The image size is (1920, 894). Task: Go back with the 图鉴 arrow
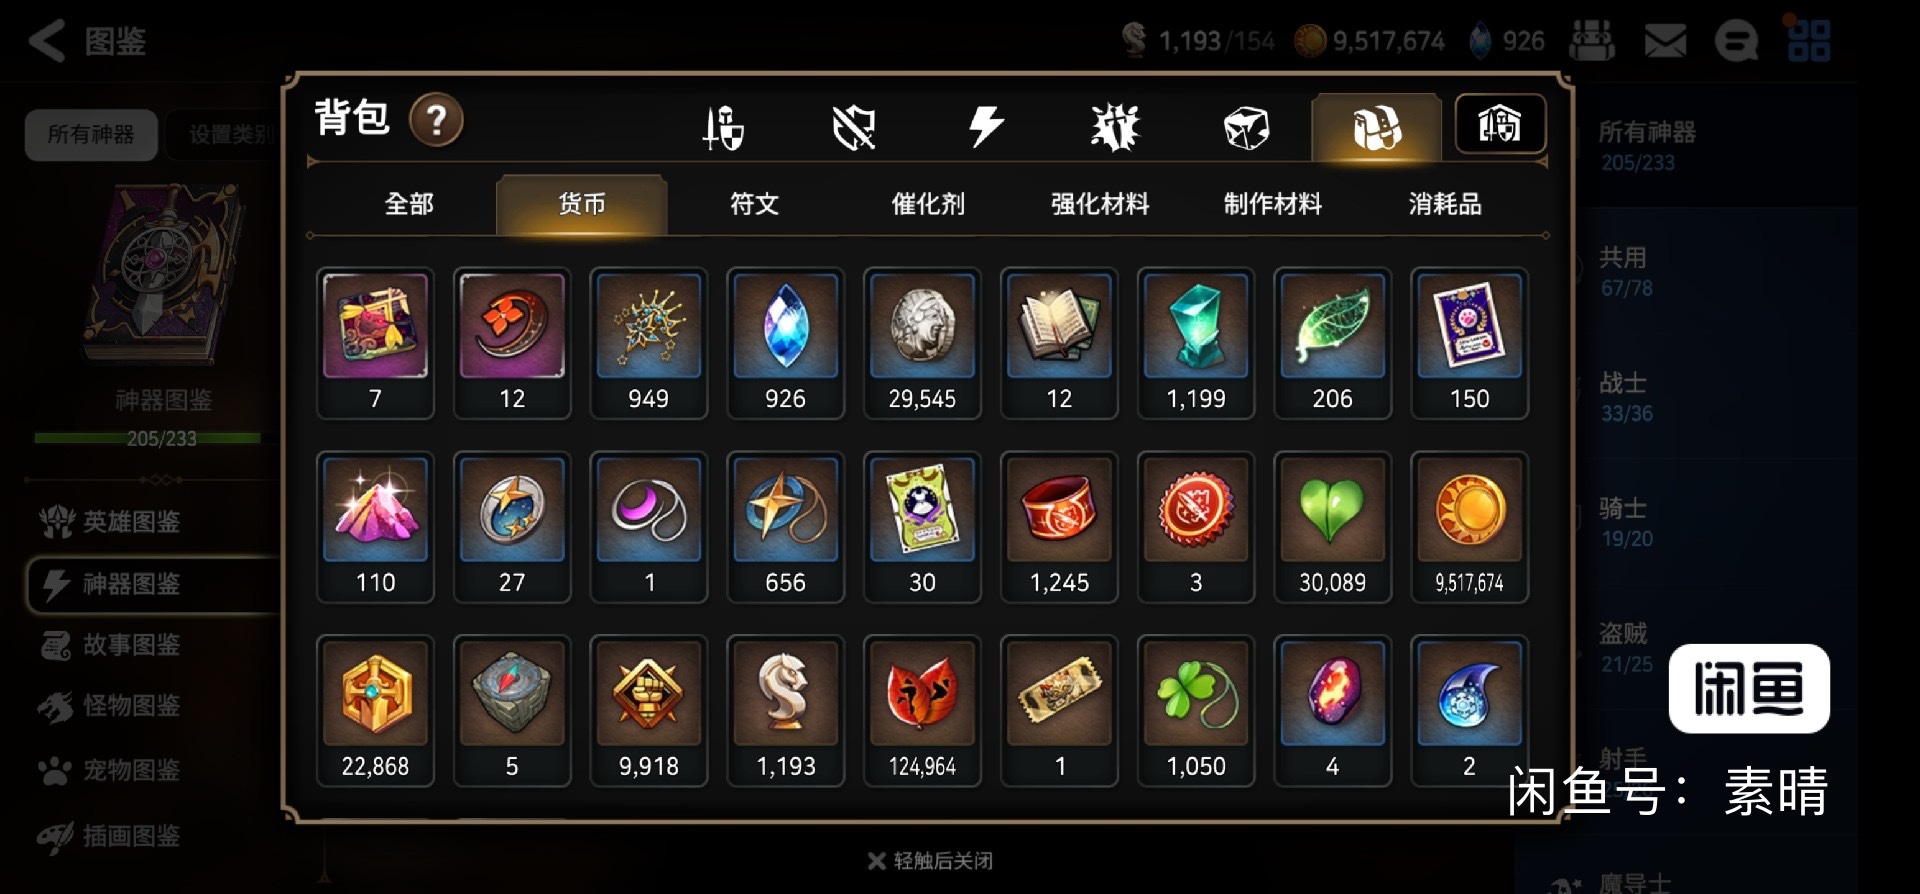coord(87,41)
